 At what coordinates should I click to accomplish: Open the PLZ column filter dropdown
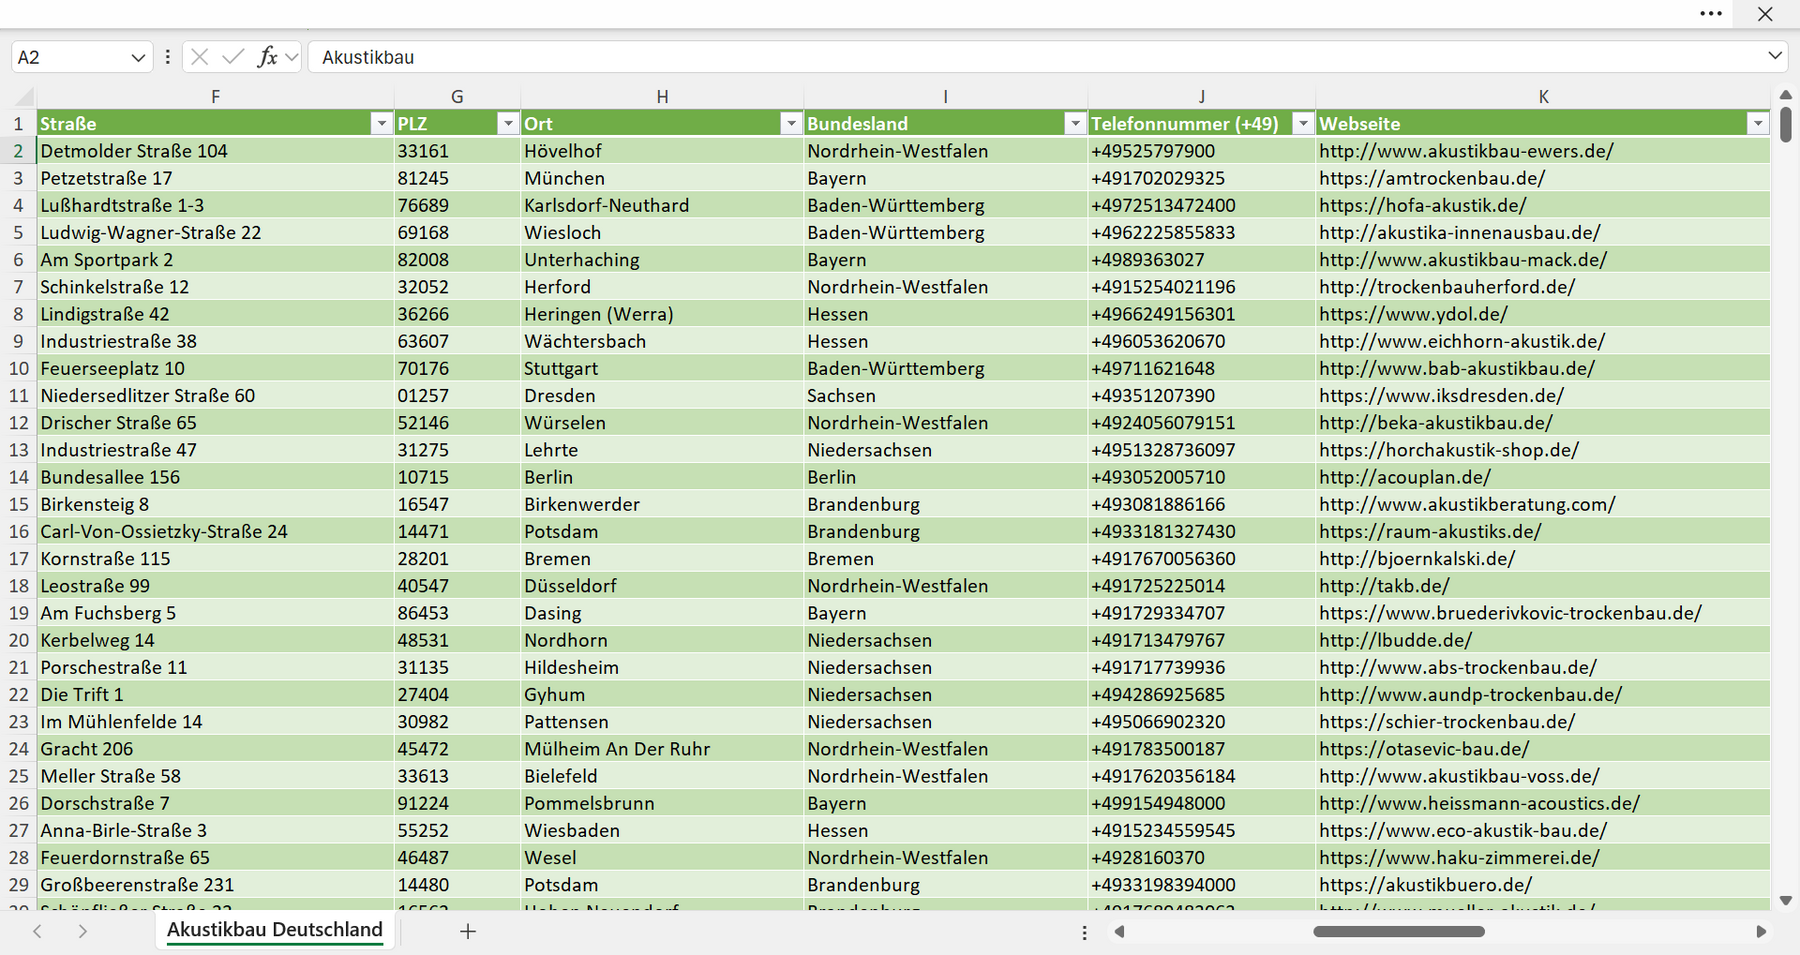508,123
